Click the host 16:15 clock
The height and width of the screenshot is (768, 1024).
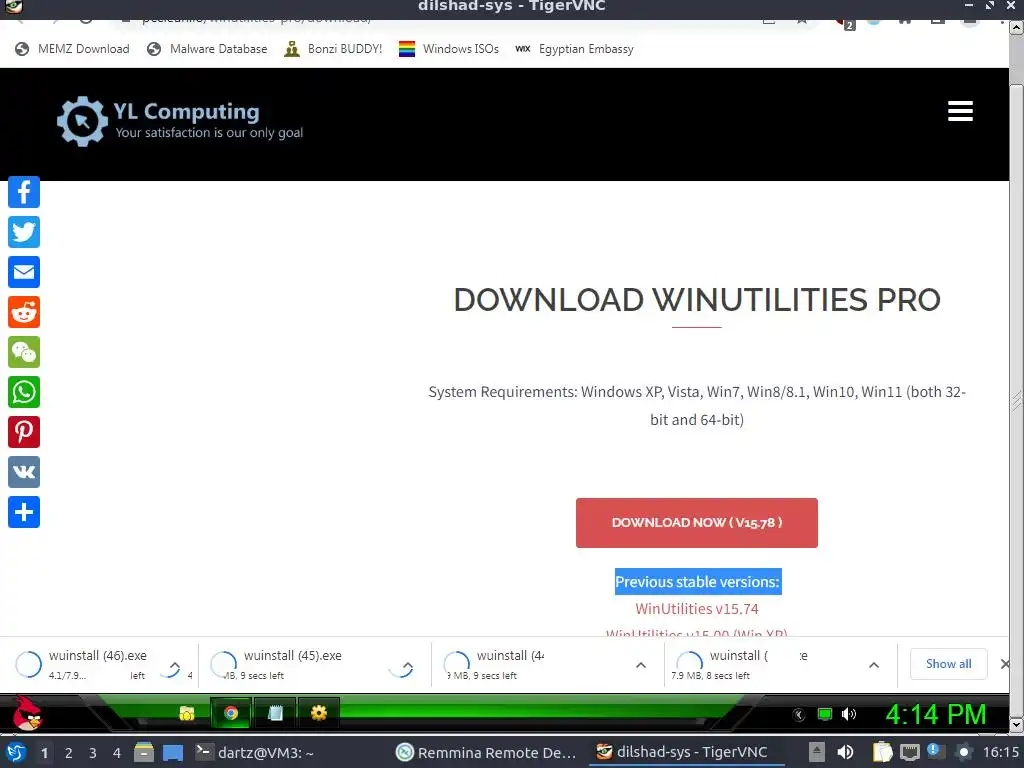coord(1000,753)
